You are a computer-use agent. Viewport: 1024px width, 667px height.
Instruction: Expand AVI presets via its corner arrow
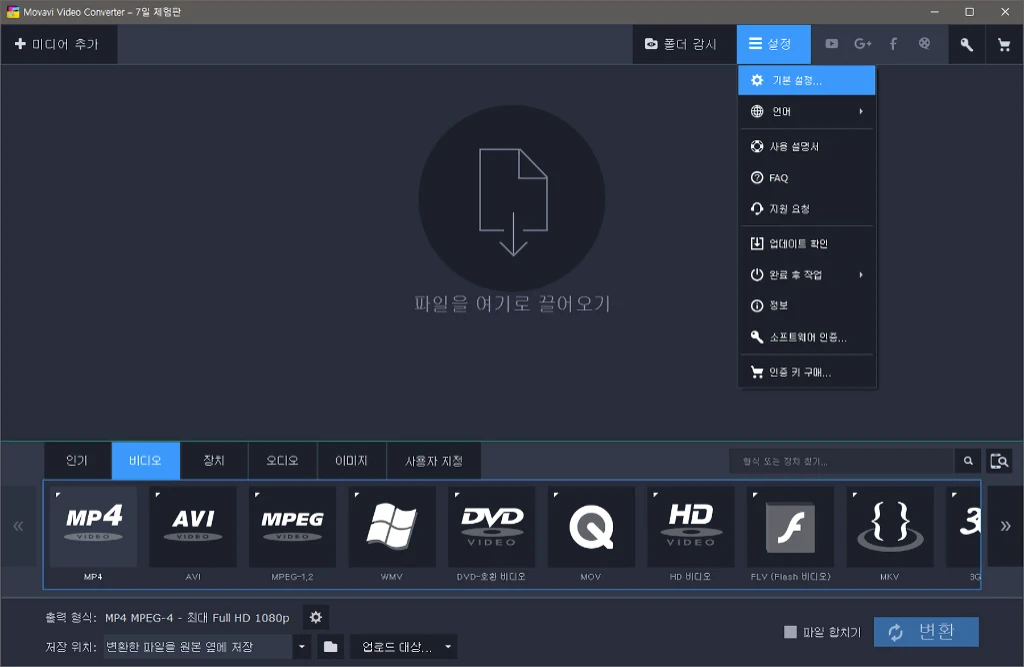pos(157,495)
